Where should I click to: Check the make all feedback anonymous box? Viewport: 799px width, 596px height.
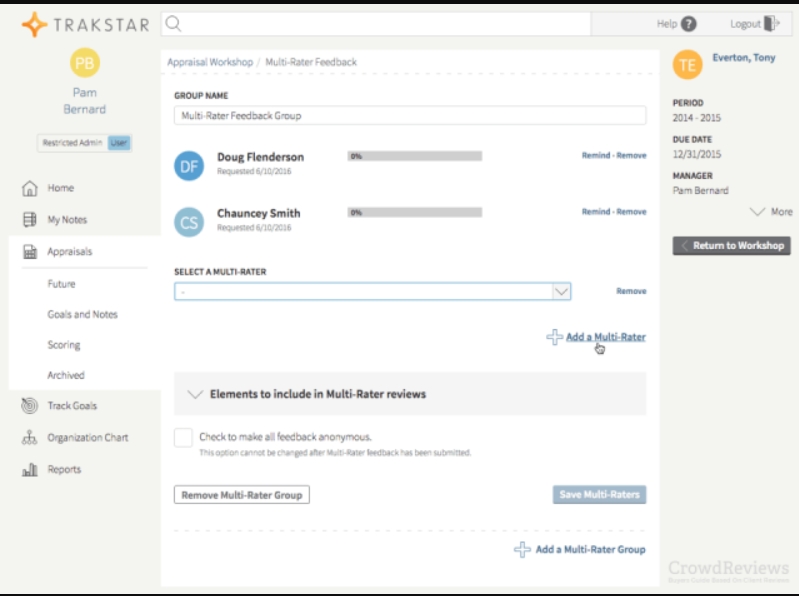pyautogui.click(x=183, y=438)
